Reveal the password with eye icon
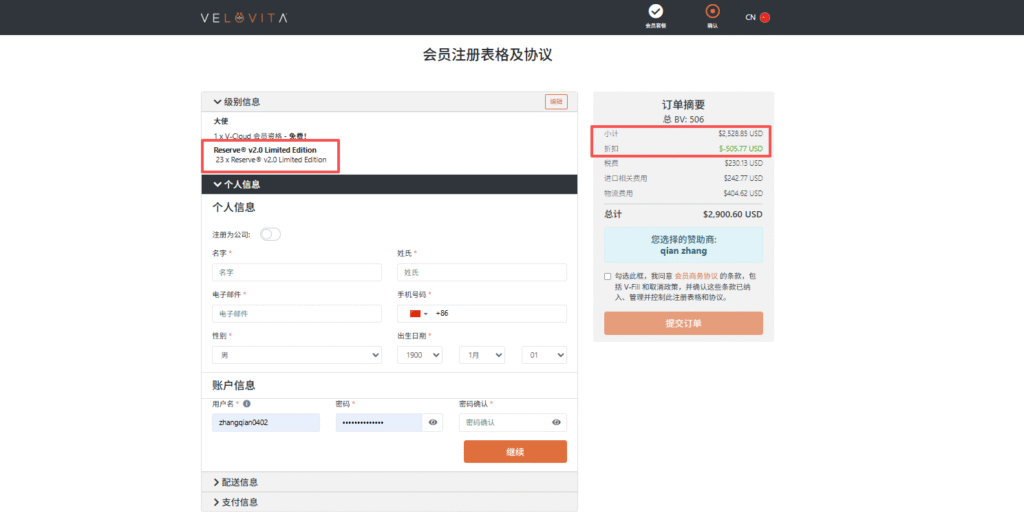The image size is (1024, 520). tap(433, 423)
